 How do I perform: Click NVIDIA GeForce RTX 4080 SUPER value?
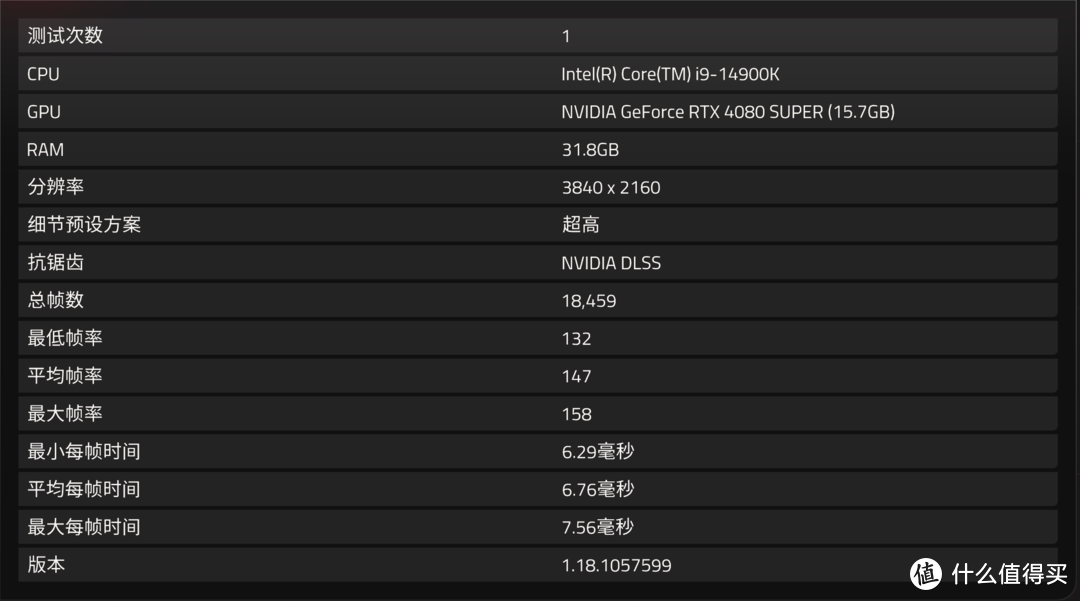tap(728, 112)
